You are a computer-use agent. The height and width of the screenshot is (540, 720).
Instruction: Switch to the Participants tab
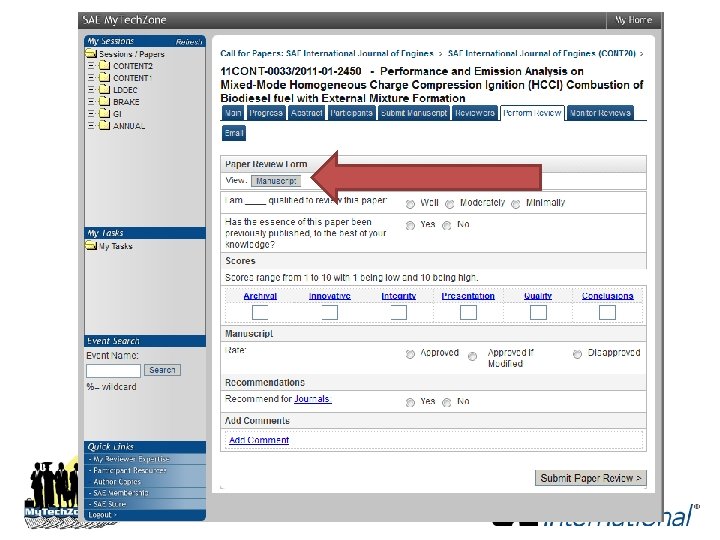351,113
